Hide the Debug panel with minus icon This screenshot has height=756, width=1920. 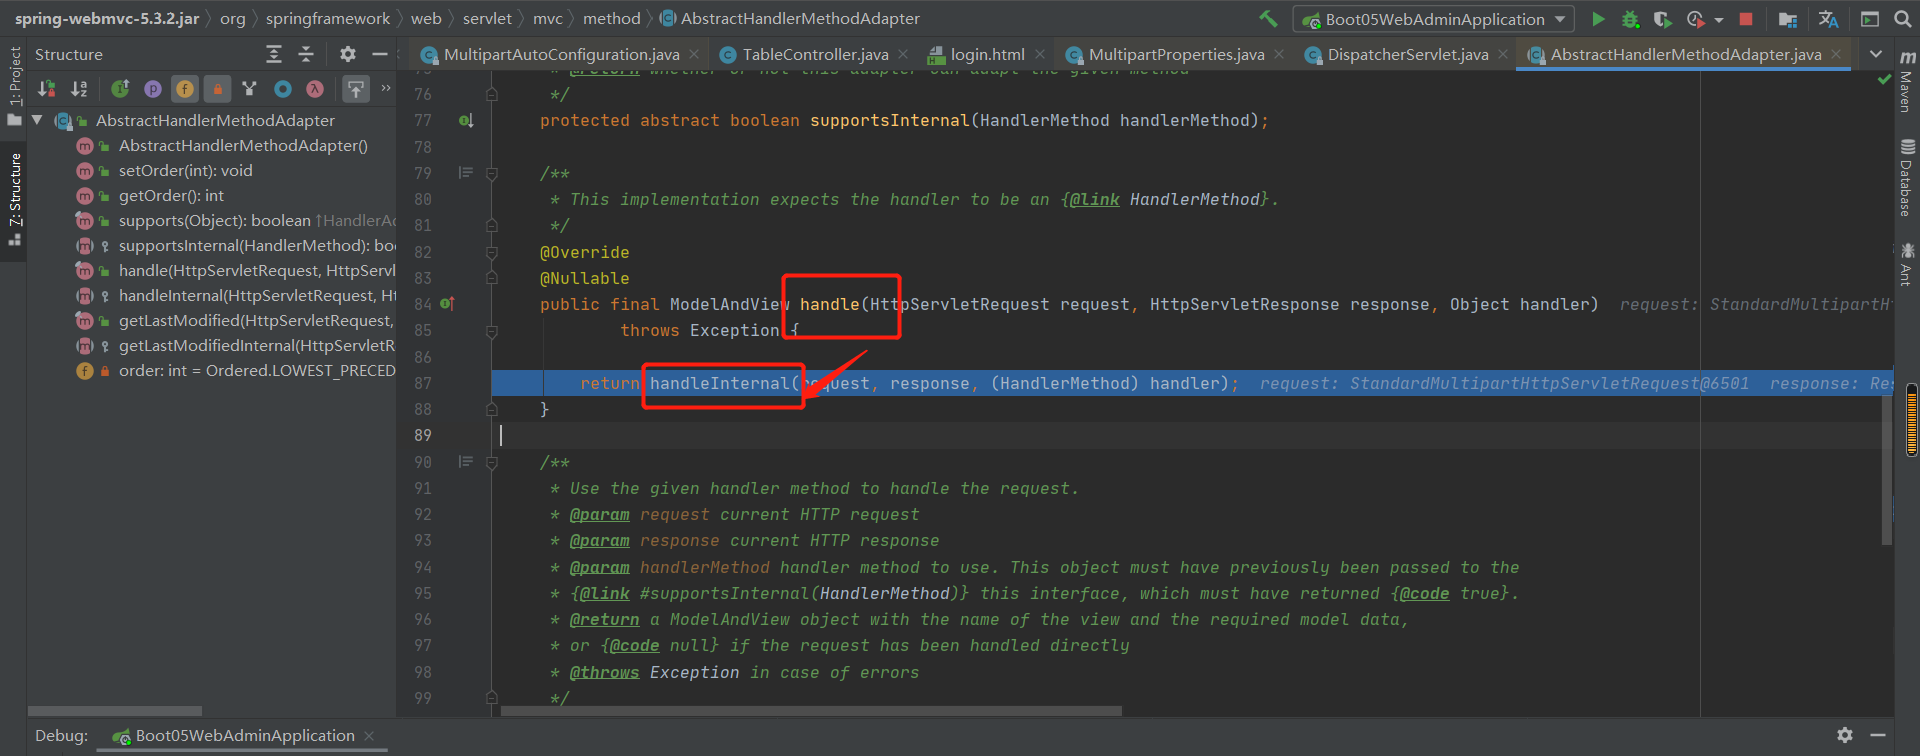[1878, 735]
